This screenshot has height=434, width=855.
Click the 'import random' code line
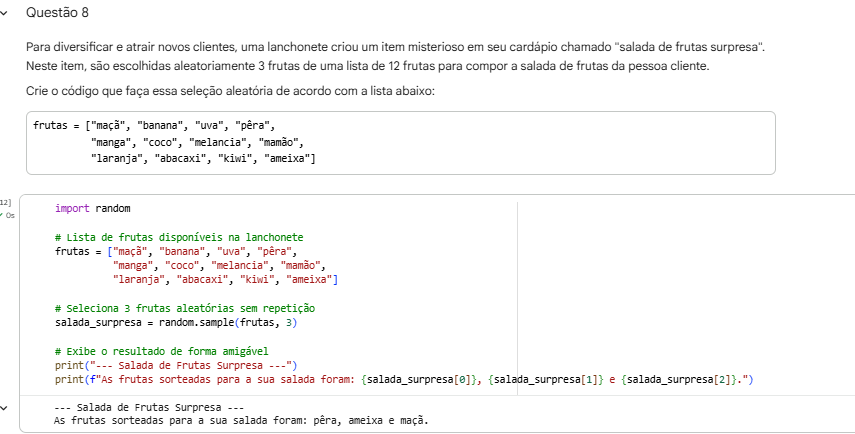(x=93, y=208)
